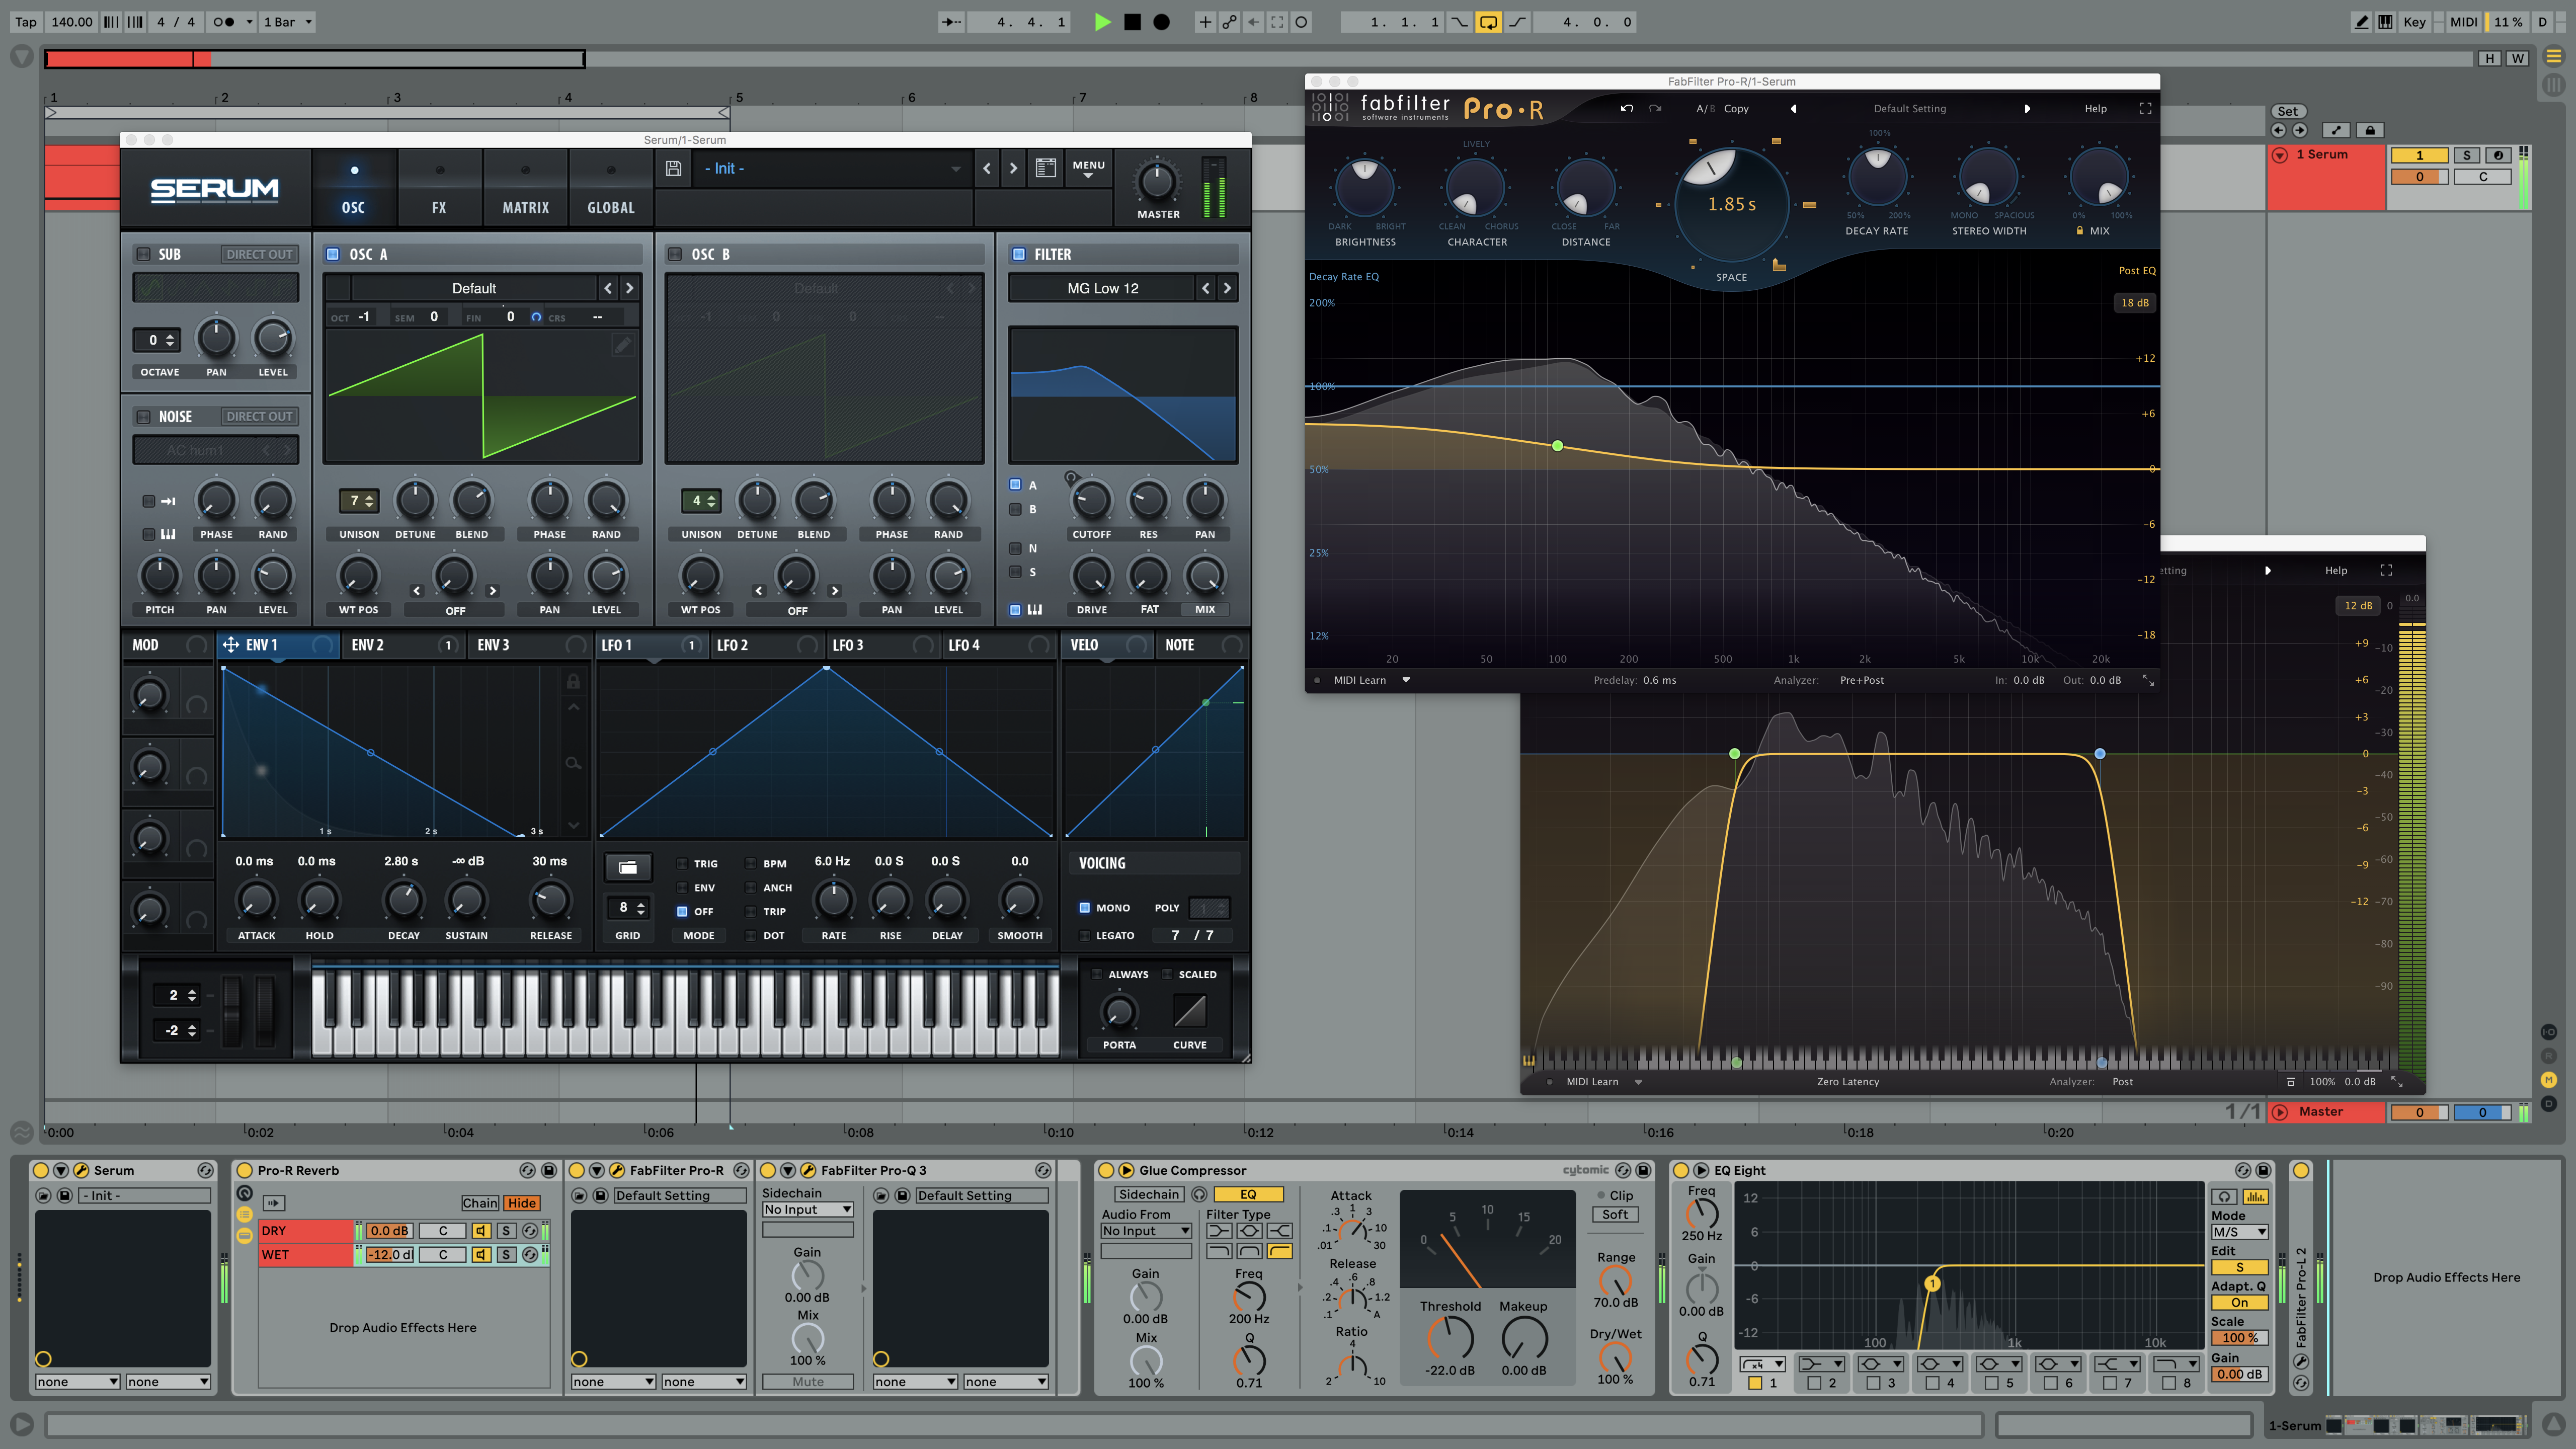
Task: Open the EQ Eight M/S Mode dropdown
Action: click(x=2239, y=1232)
